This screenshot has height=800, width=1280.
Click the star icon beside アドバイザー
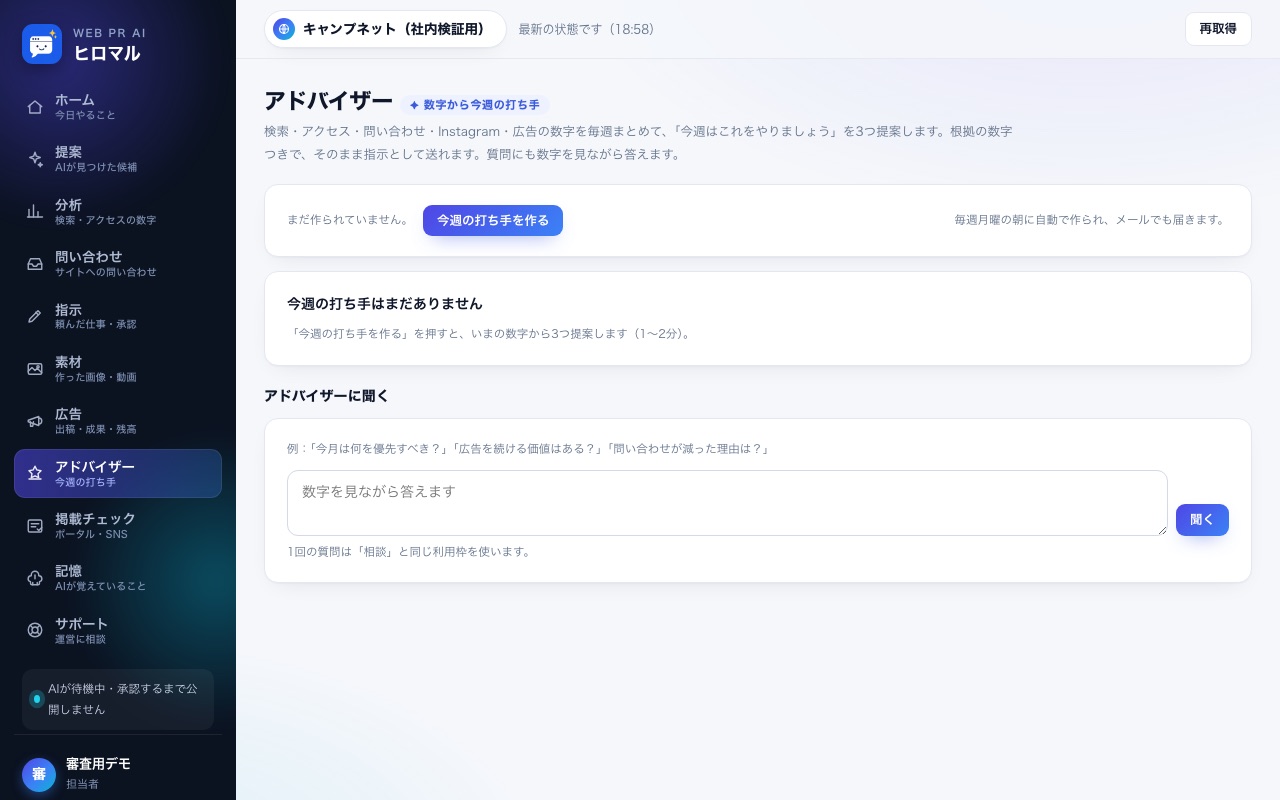pyautogui.click(x=35, y=473)
